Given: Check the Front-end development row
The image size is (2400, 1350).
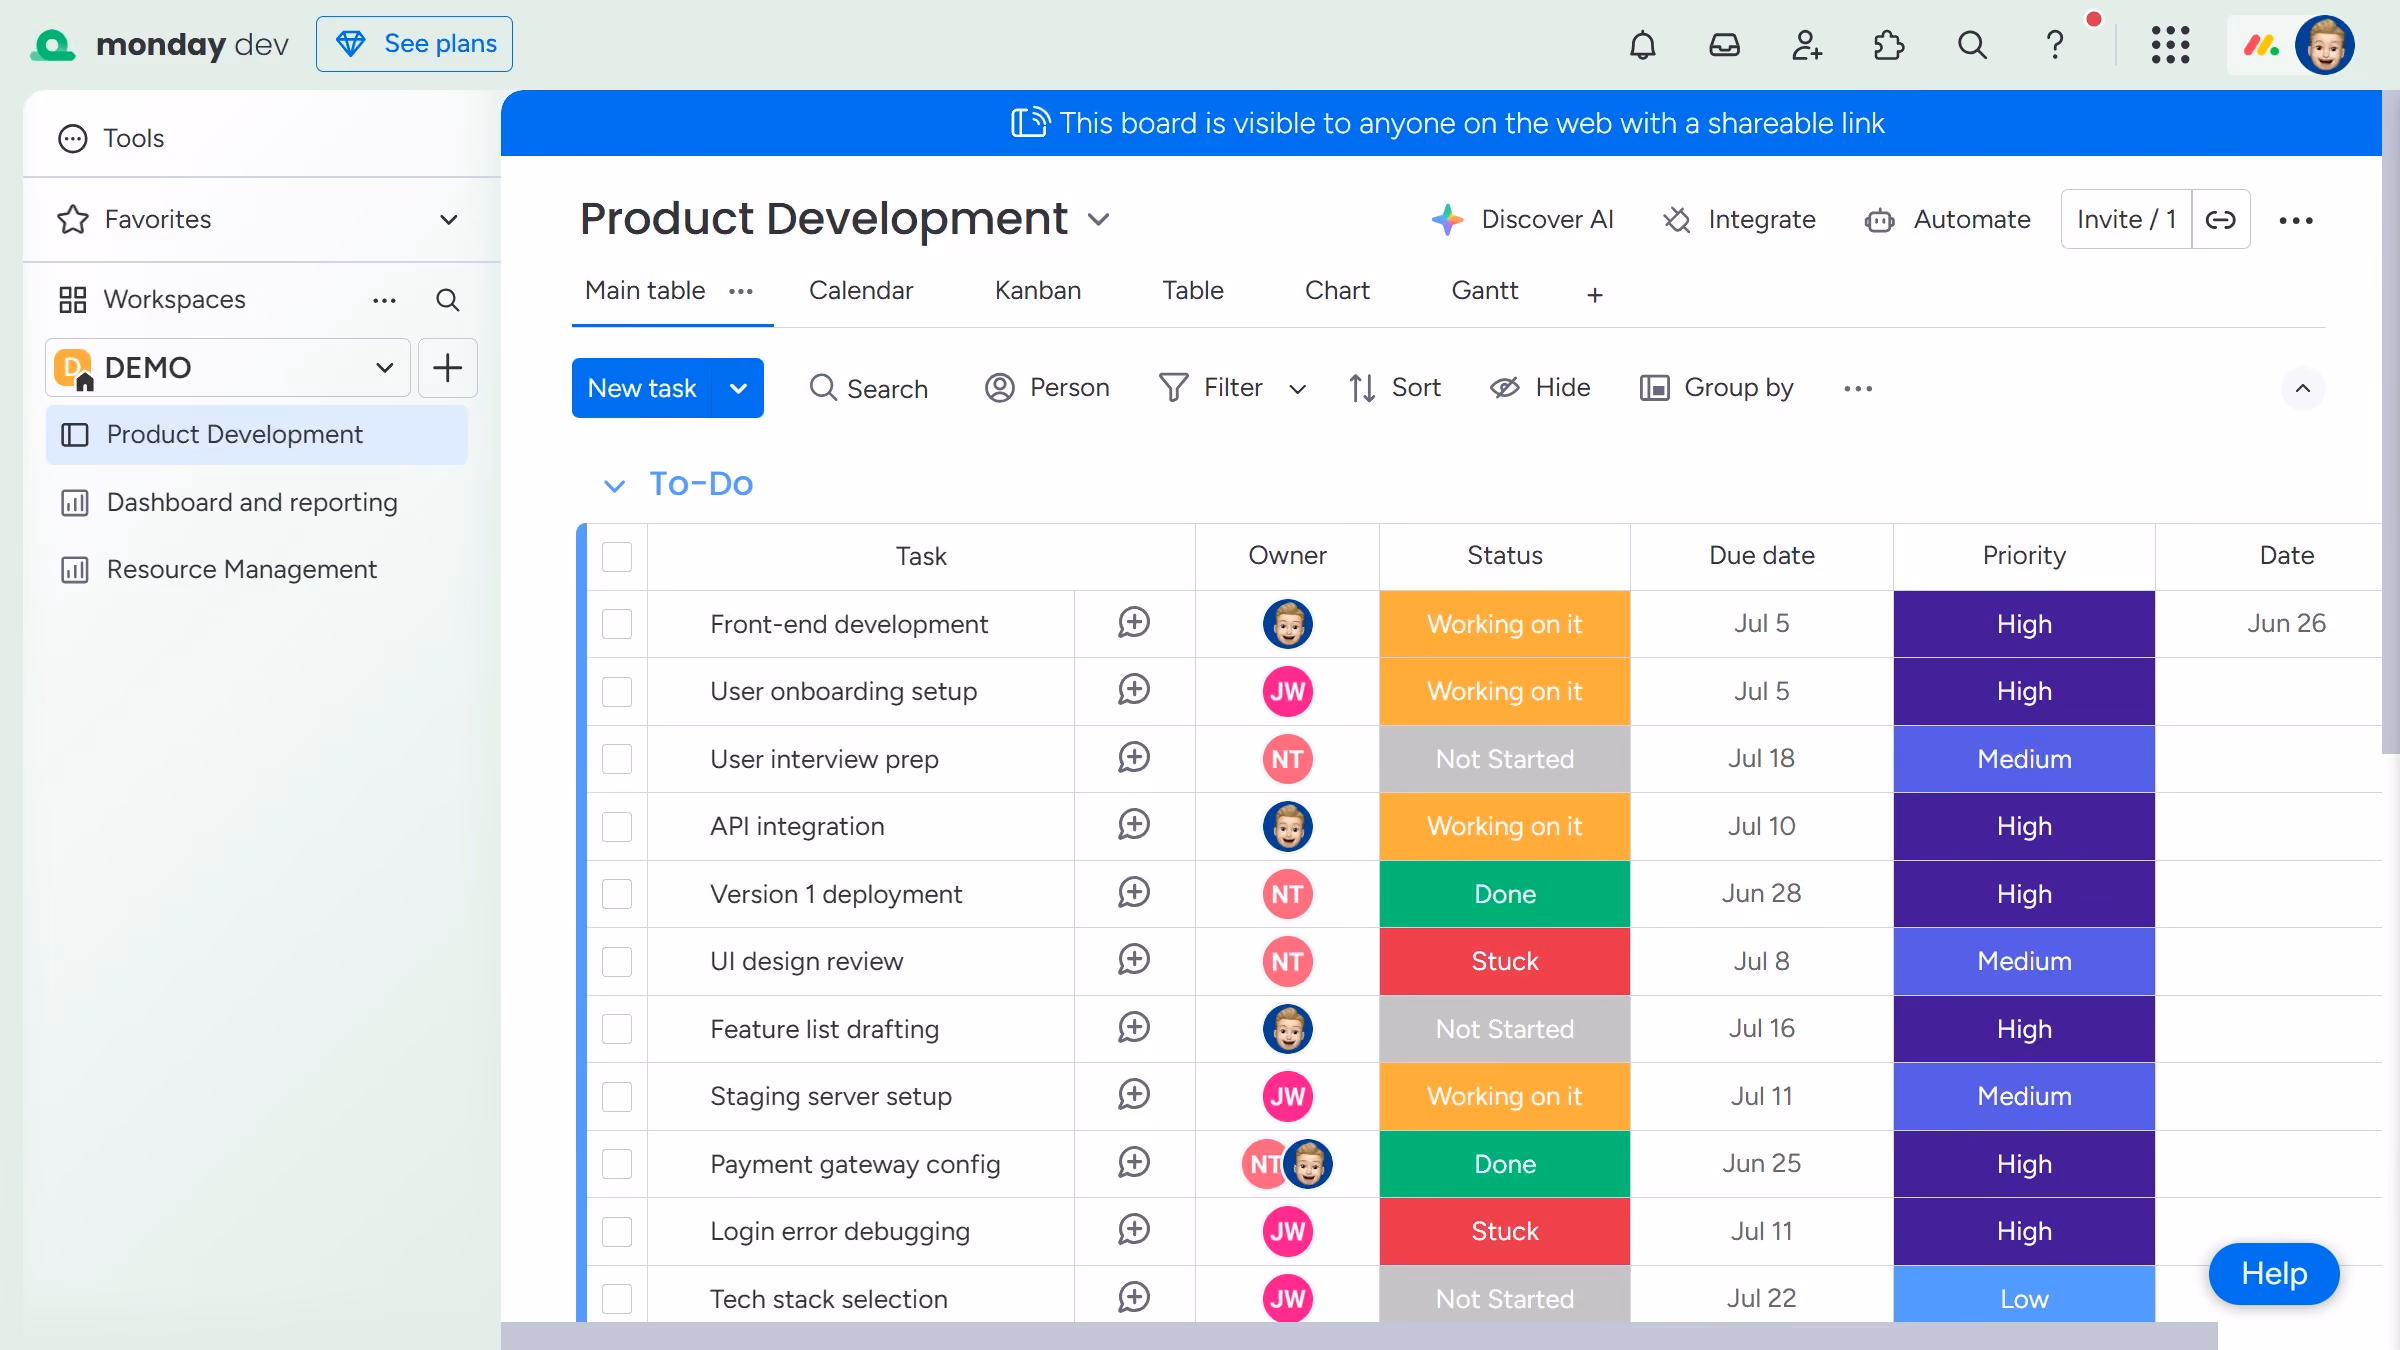Looking at the screenshot, I should [617, 624].
